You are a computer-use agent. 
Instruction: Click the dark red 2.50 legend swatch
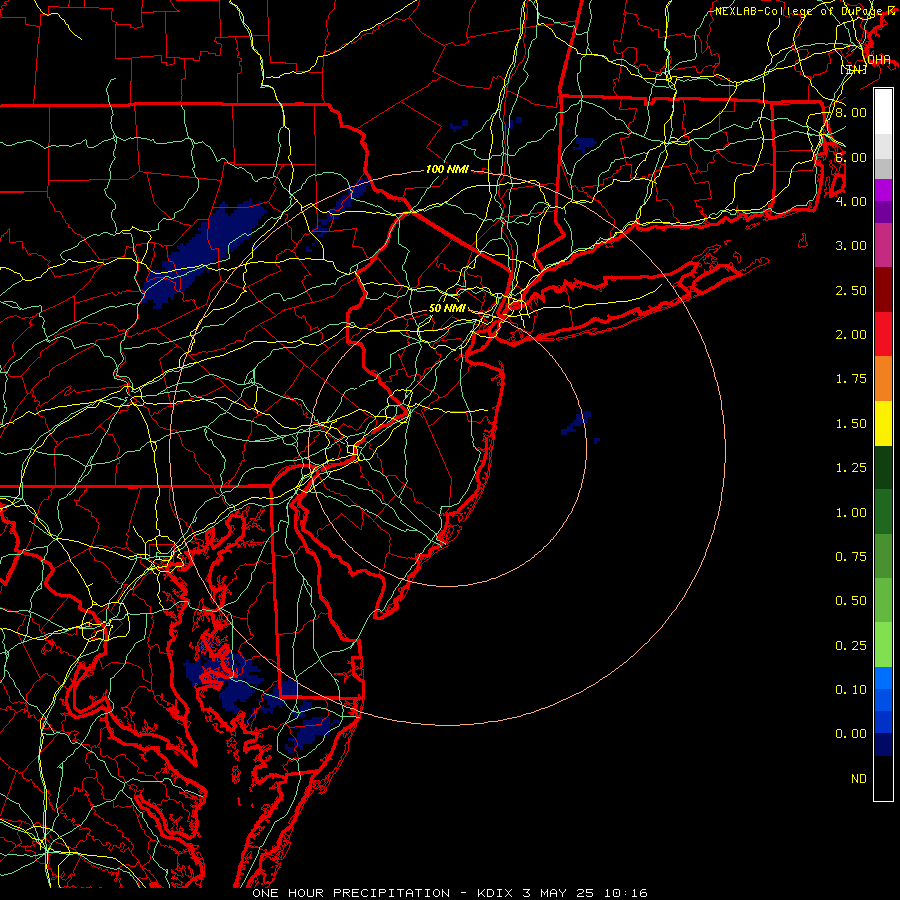[x=883, y=290]
